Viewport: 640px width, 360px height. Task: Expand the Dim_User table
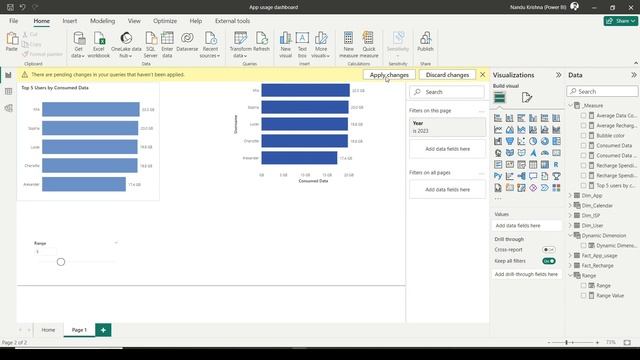pos(570,225)
